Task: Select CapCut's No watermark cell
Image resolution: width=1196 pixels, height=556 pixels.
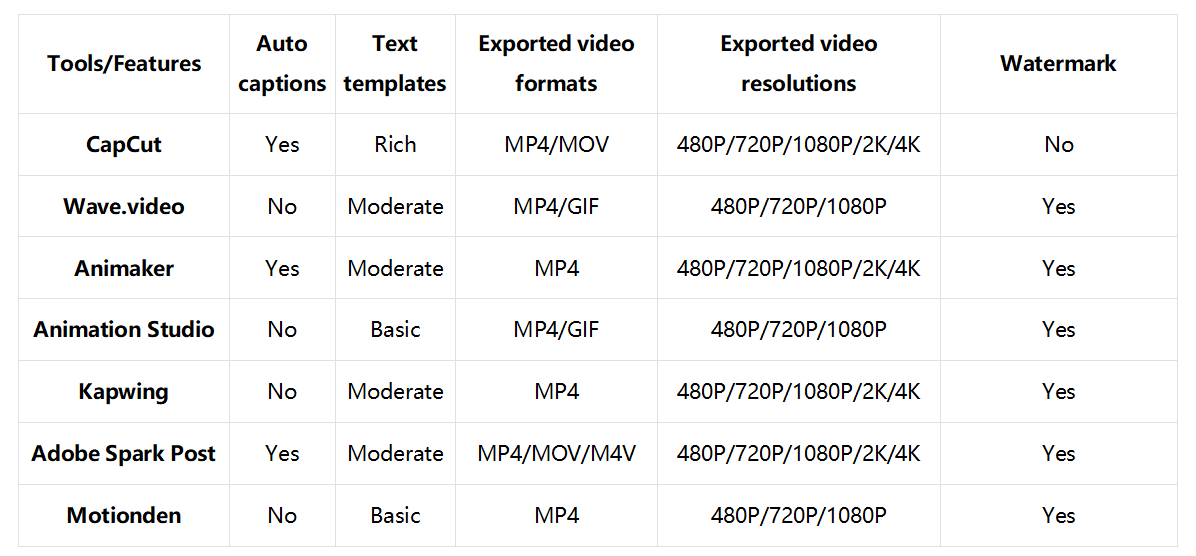Action: point(1058,145)
